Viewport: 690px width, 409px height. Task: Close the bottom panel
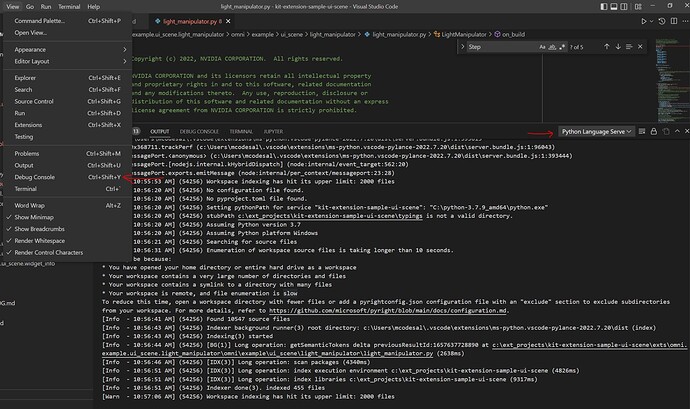[x=686, y=132]
